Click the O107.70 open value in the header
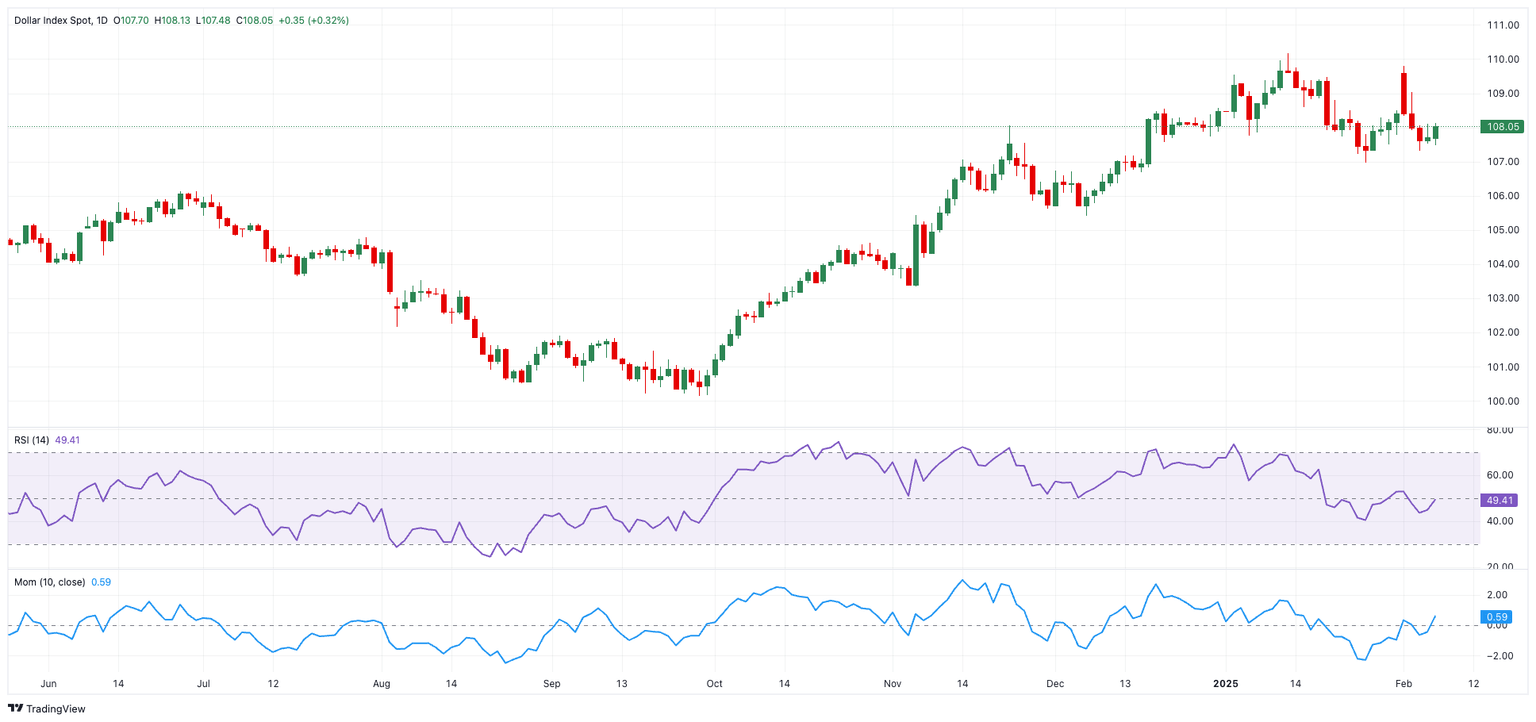1536x722 pixels. click(x=131, y=20)
